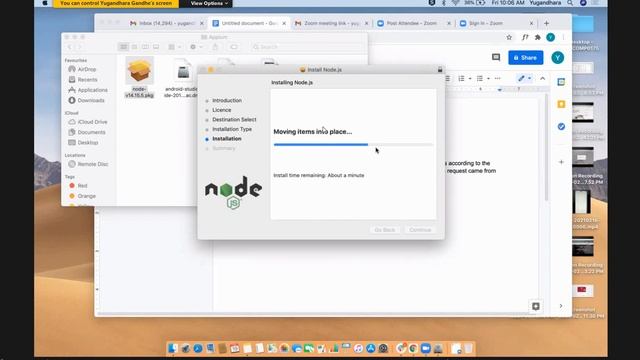Insert bulleted list in Docs toolbar
640x360 pixels.
[480, 78]
